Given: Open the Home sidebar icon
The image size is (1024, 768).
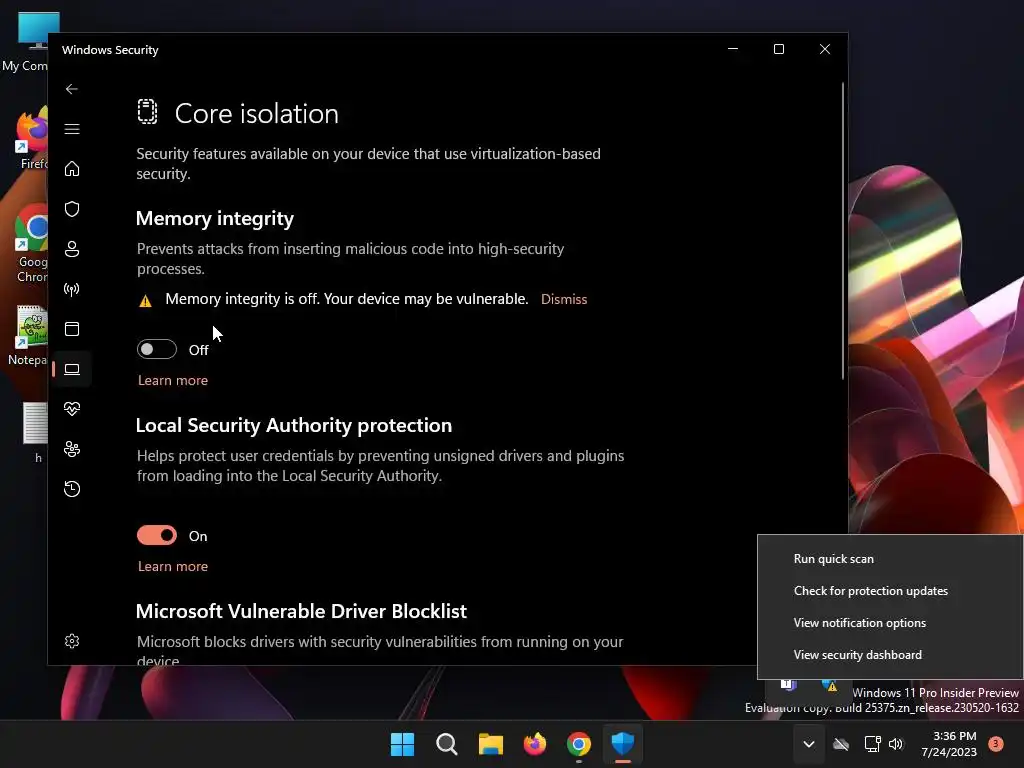Looking at the screenshot, I should click(x=72, y=168).
